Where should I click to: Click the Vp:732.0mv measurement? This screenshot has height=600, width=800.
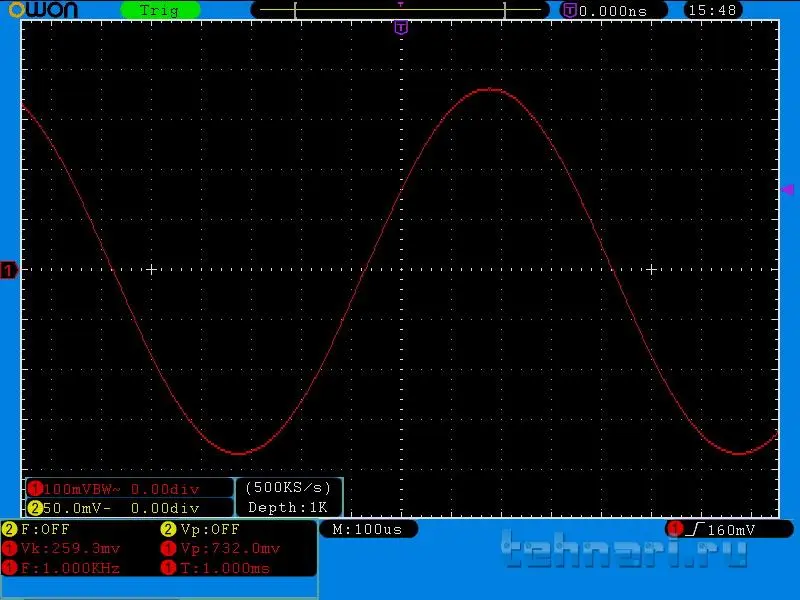pos(230,548)
